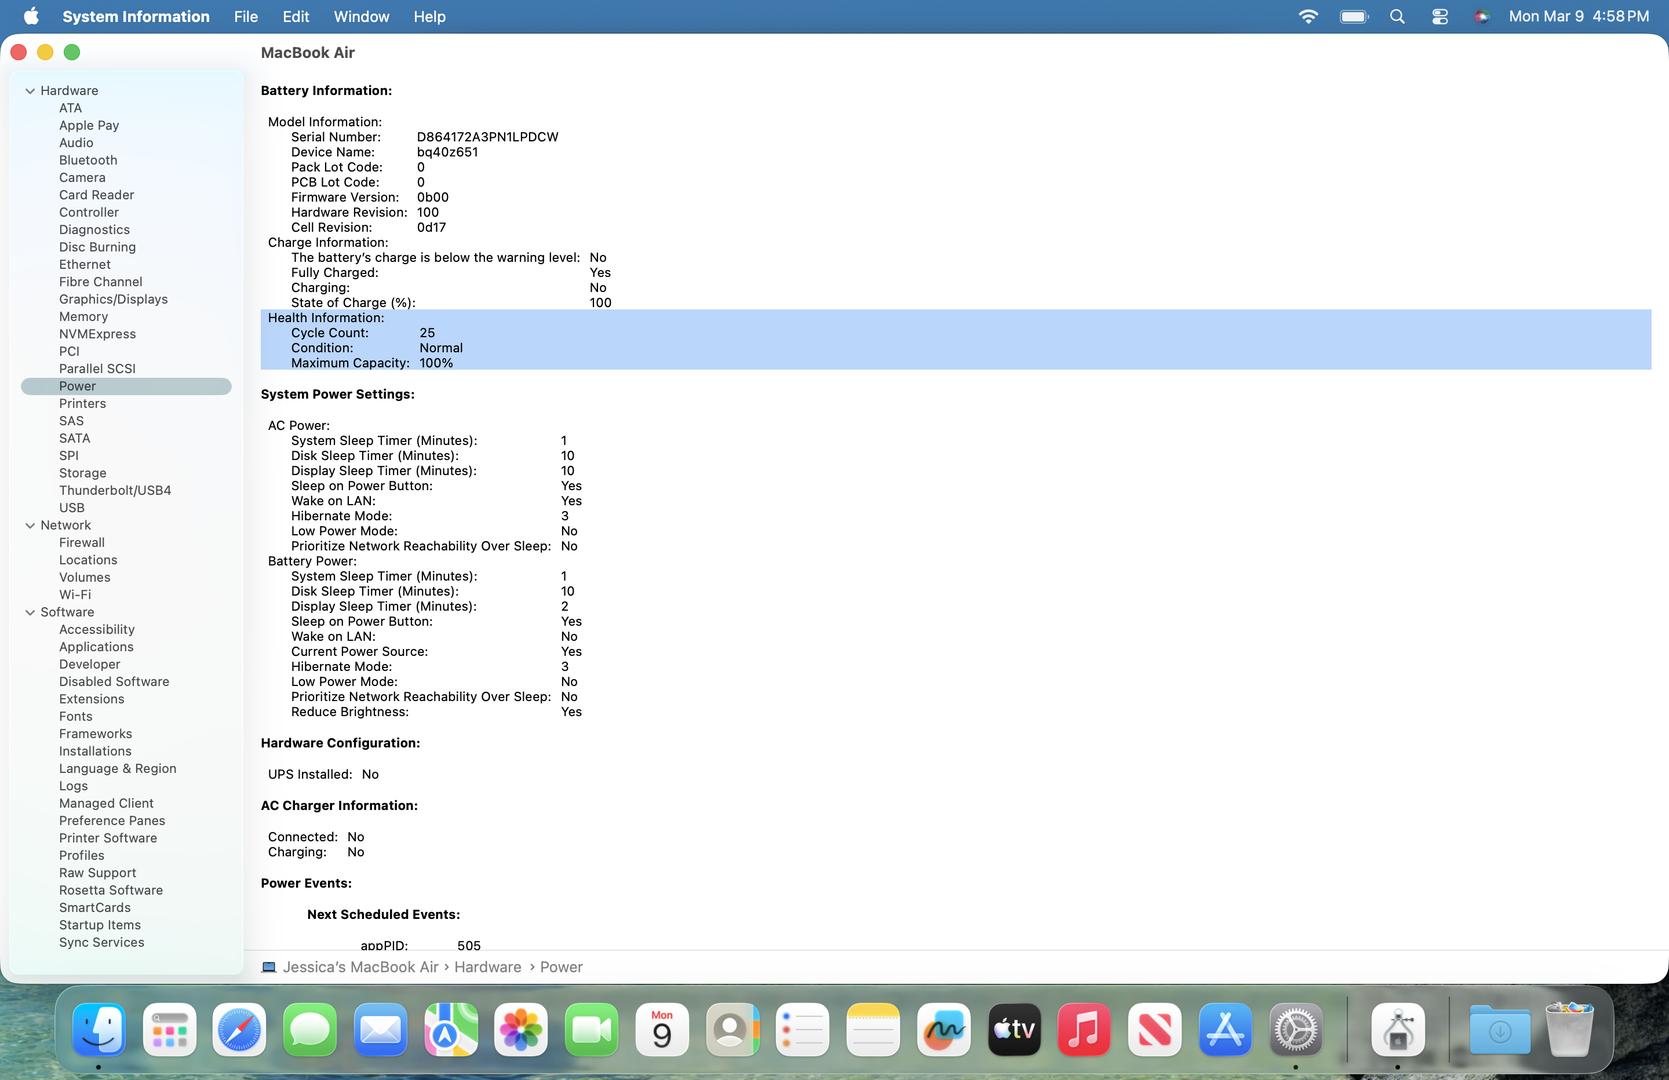Image resolution: width=1669 pixels, height=1080 pixels.
Task: Select Firewall in the sidebar
Action: pos(82,543)
